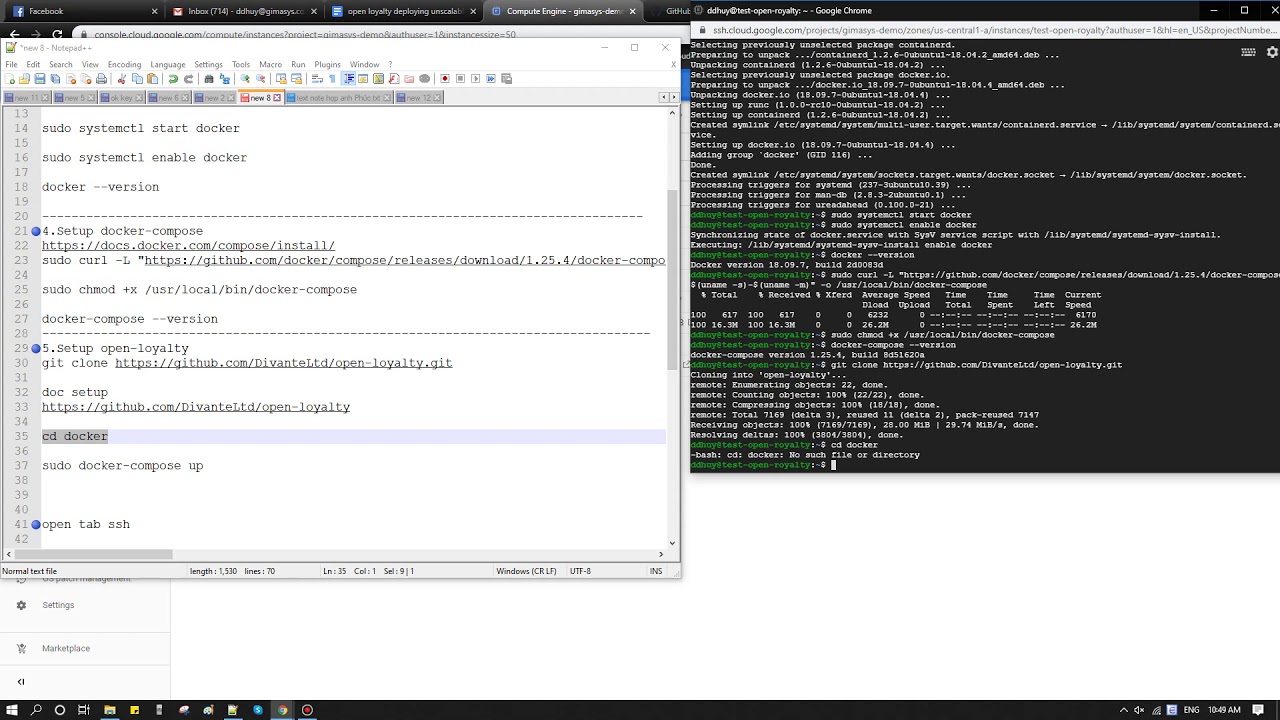Click the Zoom In icon in Notepad++

[245, 79]
